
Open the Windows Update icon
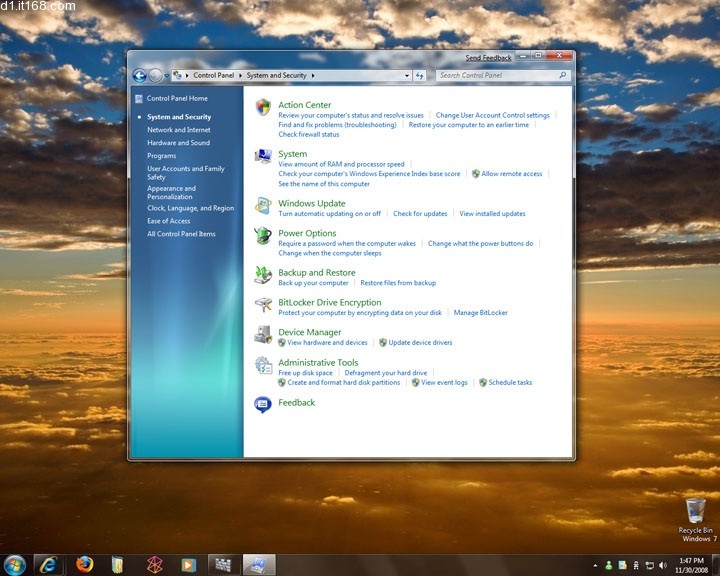pyautogui.click(x=263, y=205)
